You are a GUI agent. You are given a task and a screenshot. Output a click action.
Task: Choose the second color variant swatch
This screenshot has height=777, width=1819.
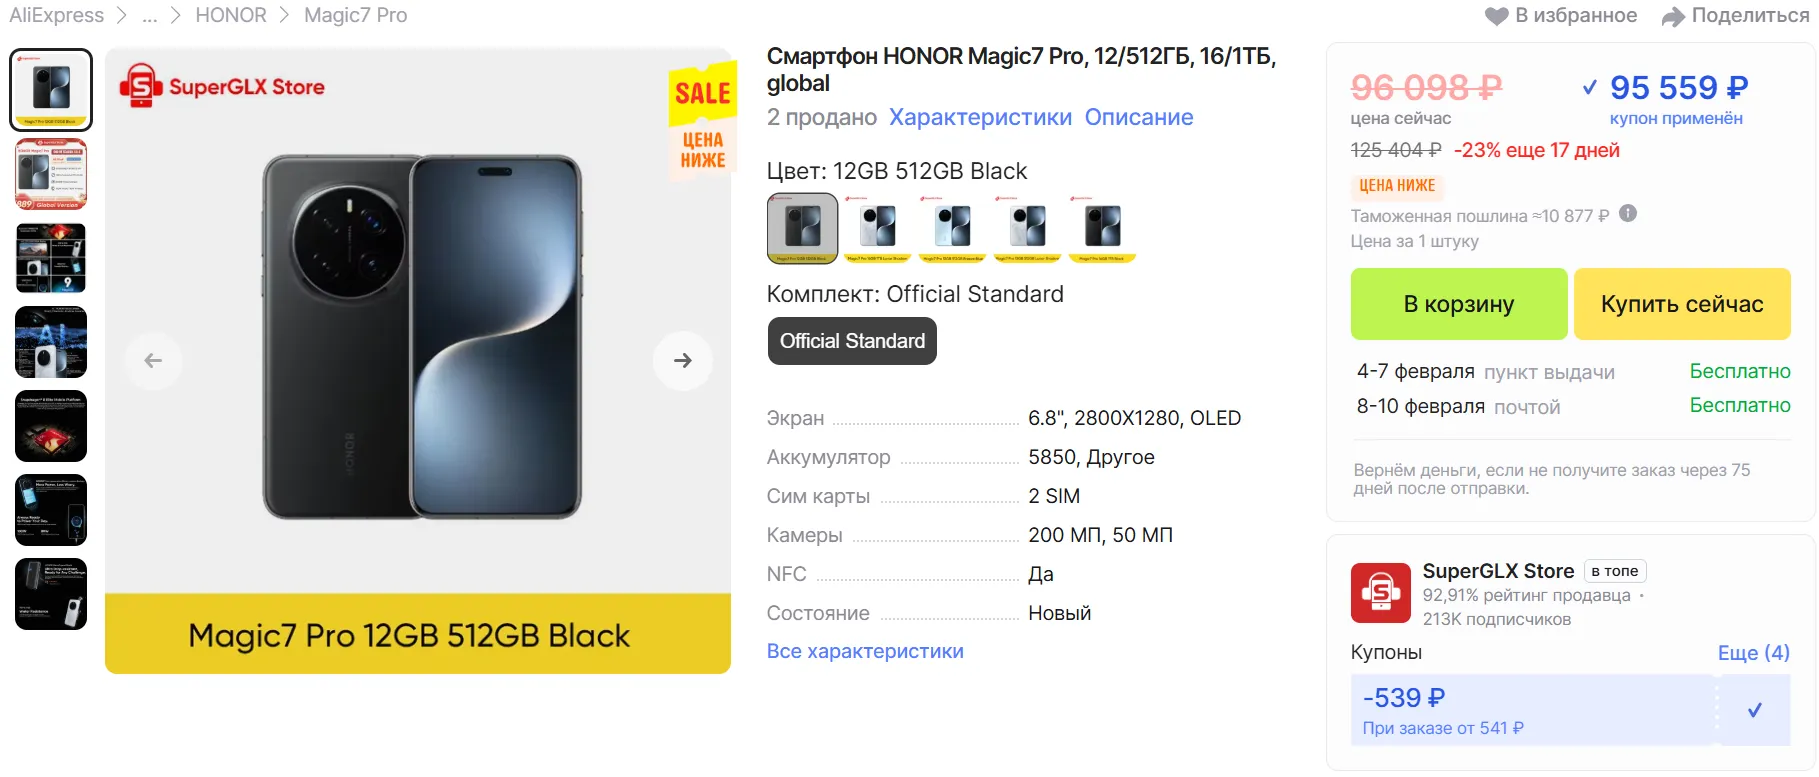(x=877, y=228)
